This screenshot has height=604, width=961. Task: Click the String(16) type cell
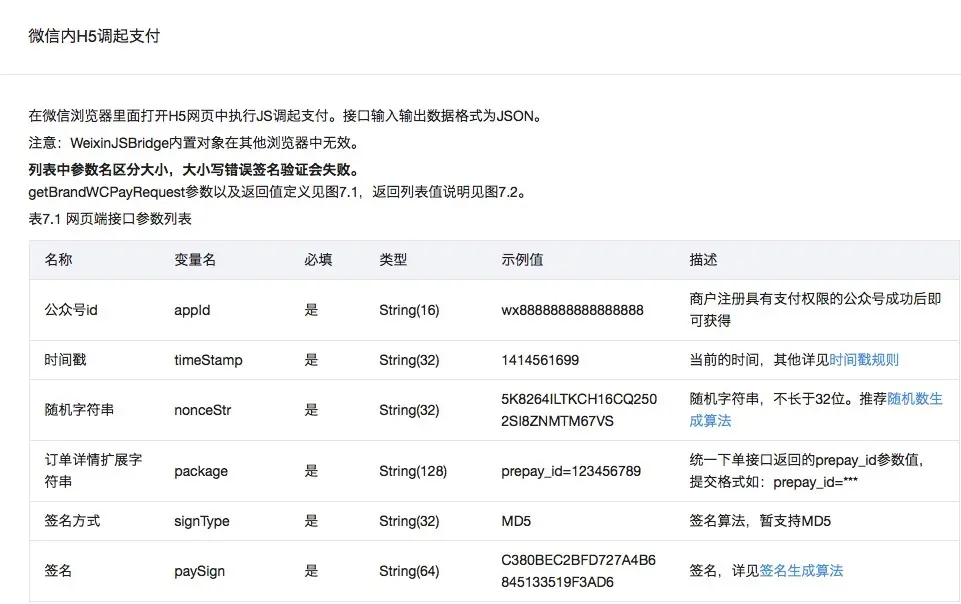pos(409,310)
